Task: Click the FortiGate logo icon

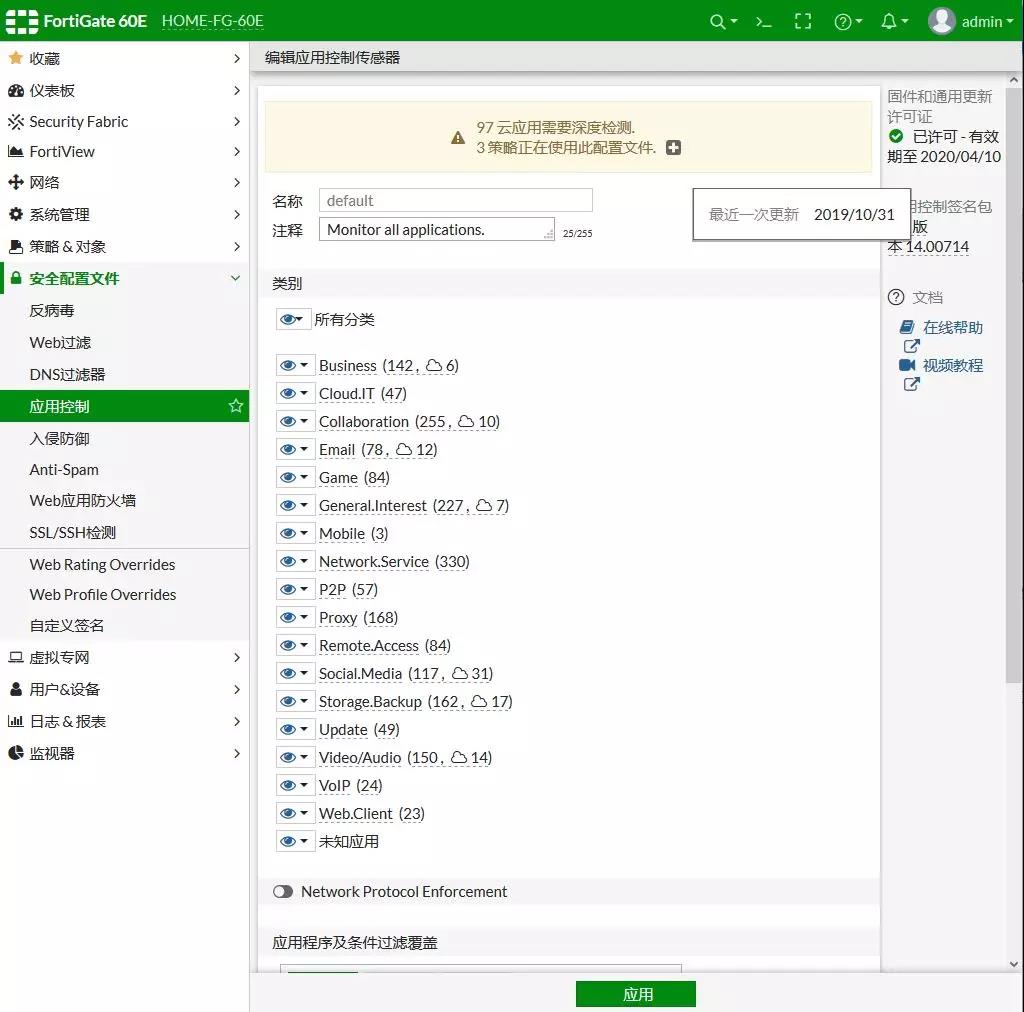Action: [22, 21]
